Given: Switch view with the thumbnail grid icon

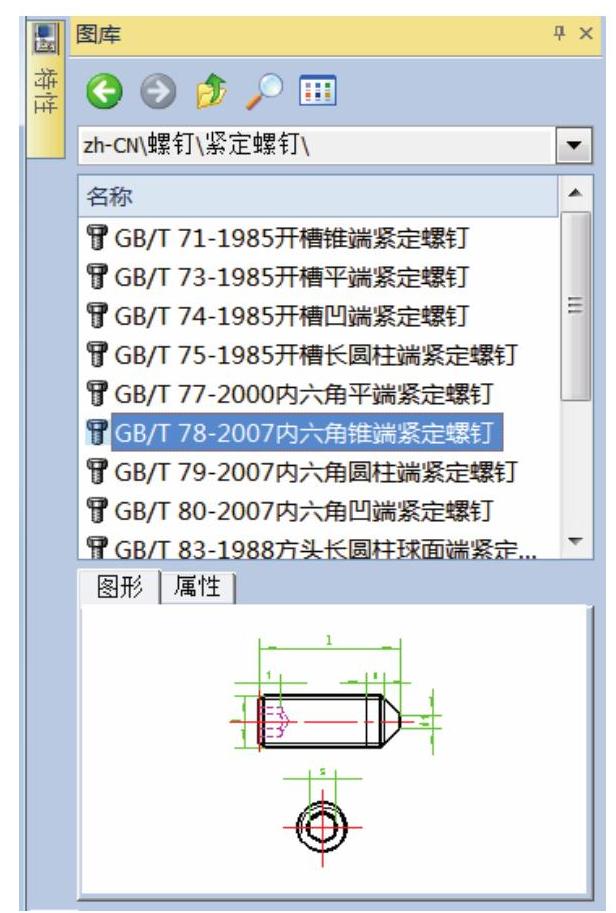Looking at the screenshot, I should [317, 91].
